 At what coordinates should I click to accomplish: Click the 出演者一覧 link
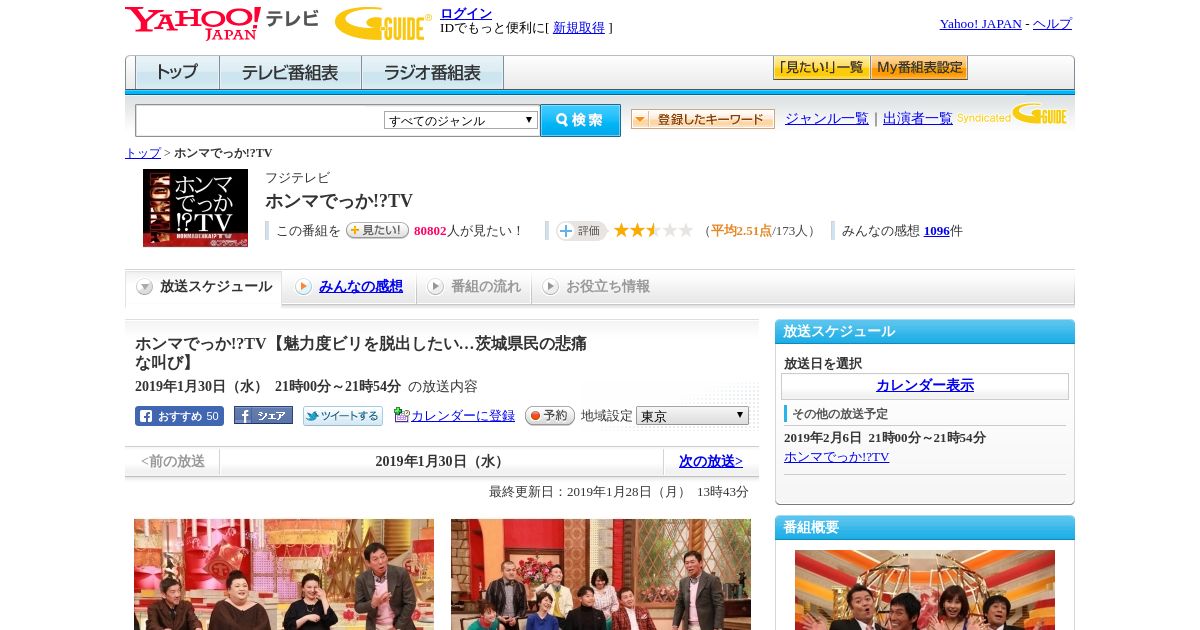click(x=918, y=118)
